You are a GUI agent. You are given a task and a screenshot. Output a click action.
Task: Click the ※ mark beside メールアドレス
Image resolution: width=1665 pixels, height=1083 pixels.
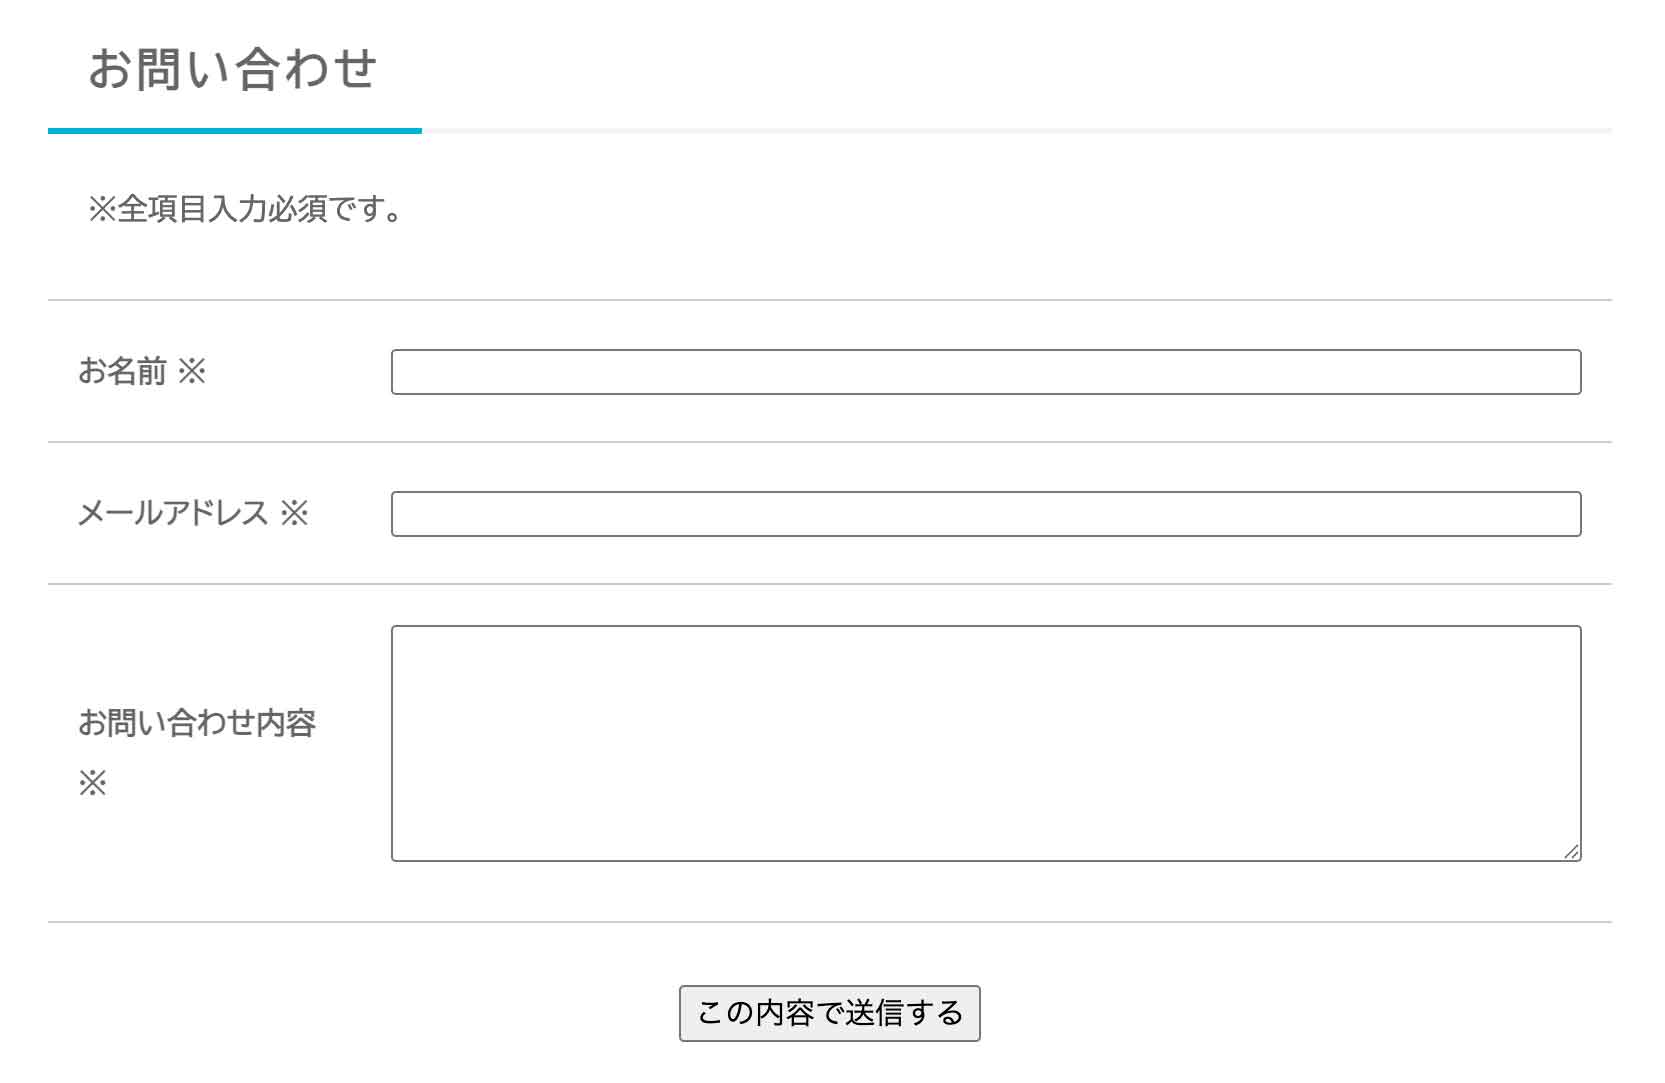tap(294, 514)
